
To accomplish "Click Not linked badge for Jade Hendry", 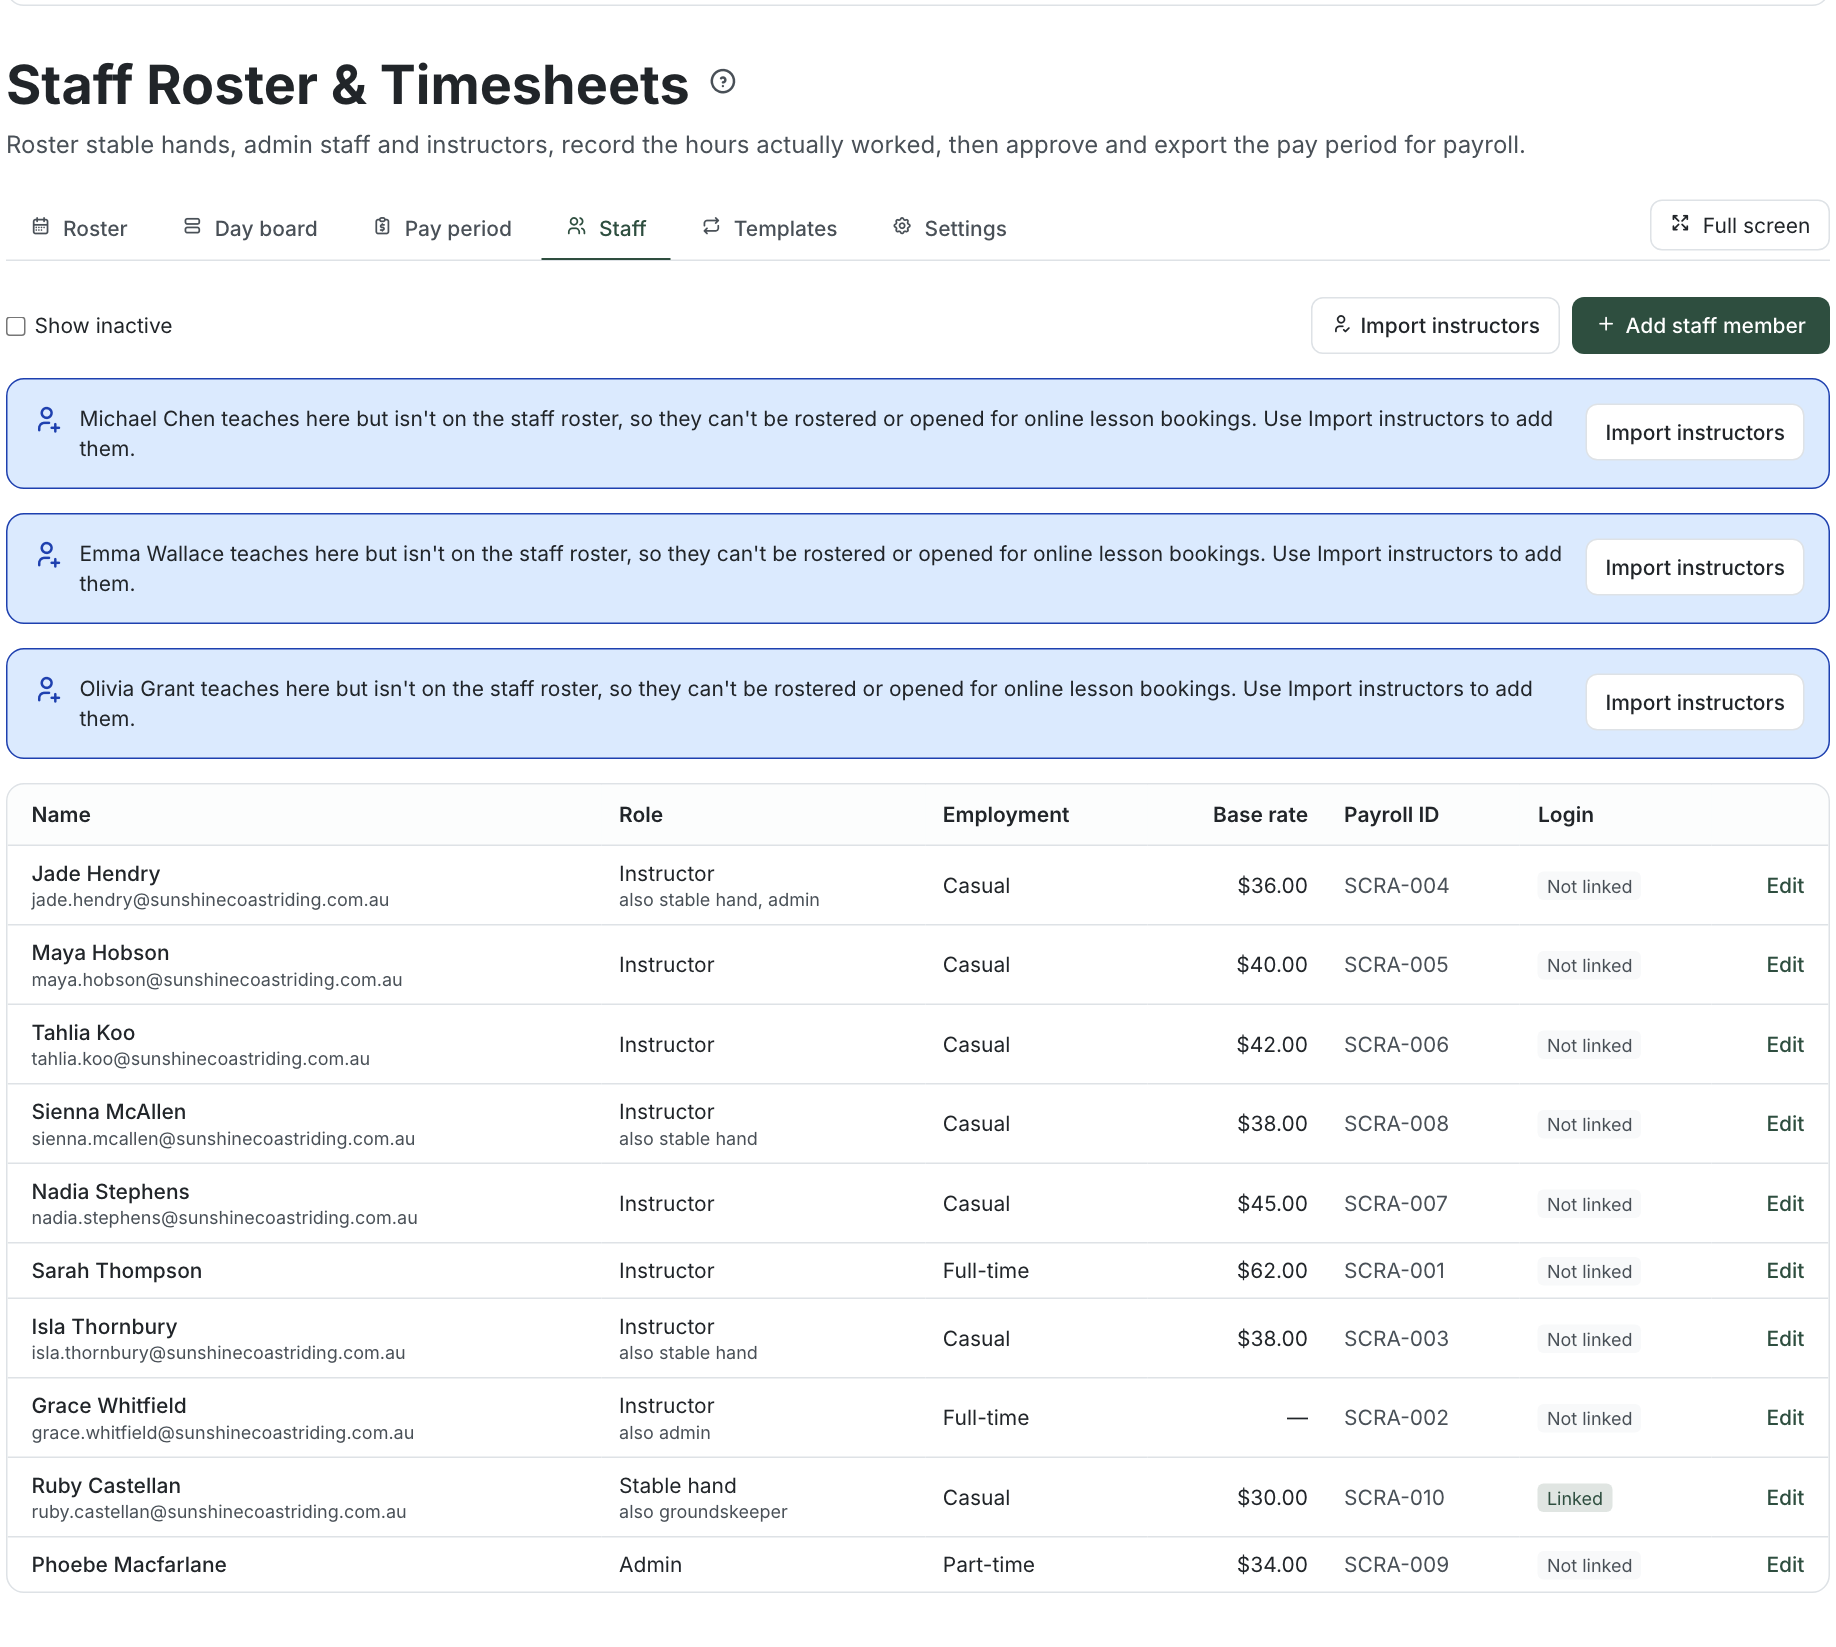I will (1589, 886).
